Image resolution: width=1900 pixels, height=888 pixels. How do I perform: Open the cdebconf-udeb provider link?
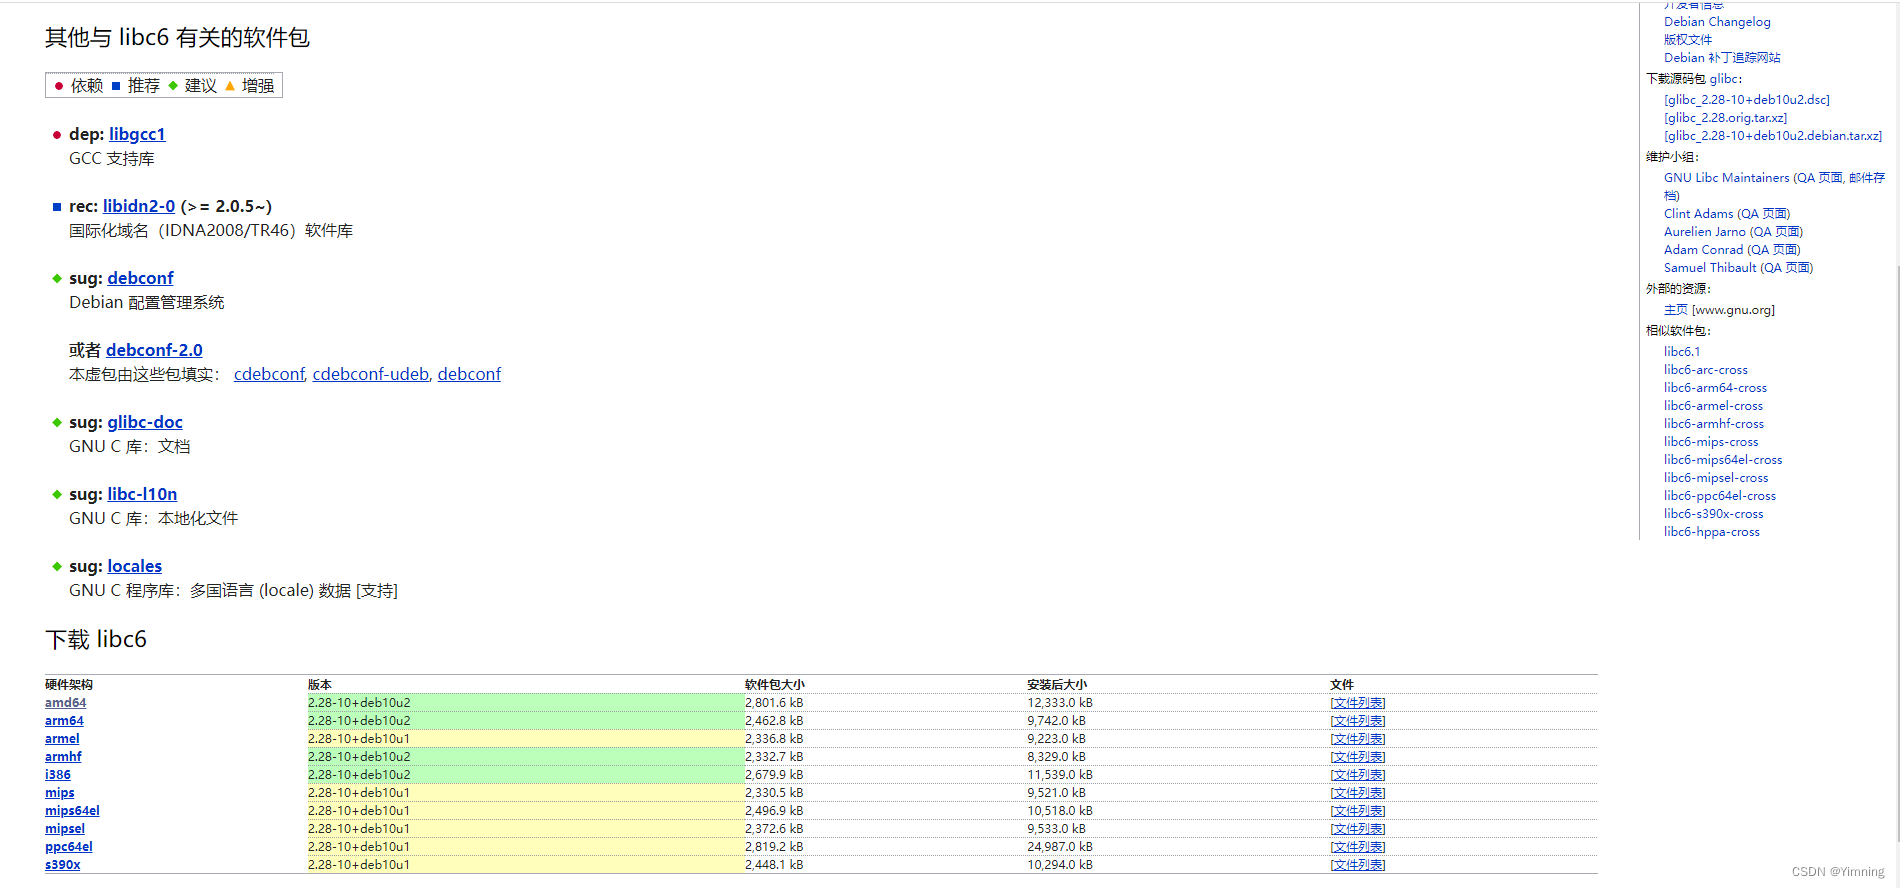tap(371, 374)
